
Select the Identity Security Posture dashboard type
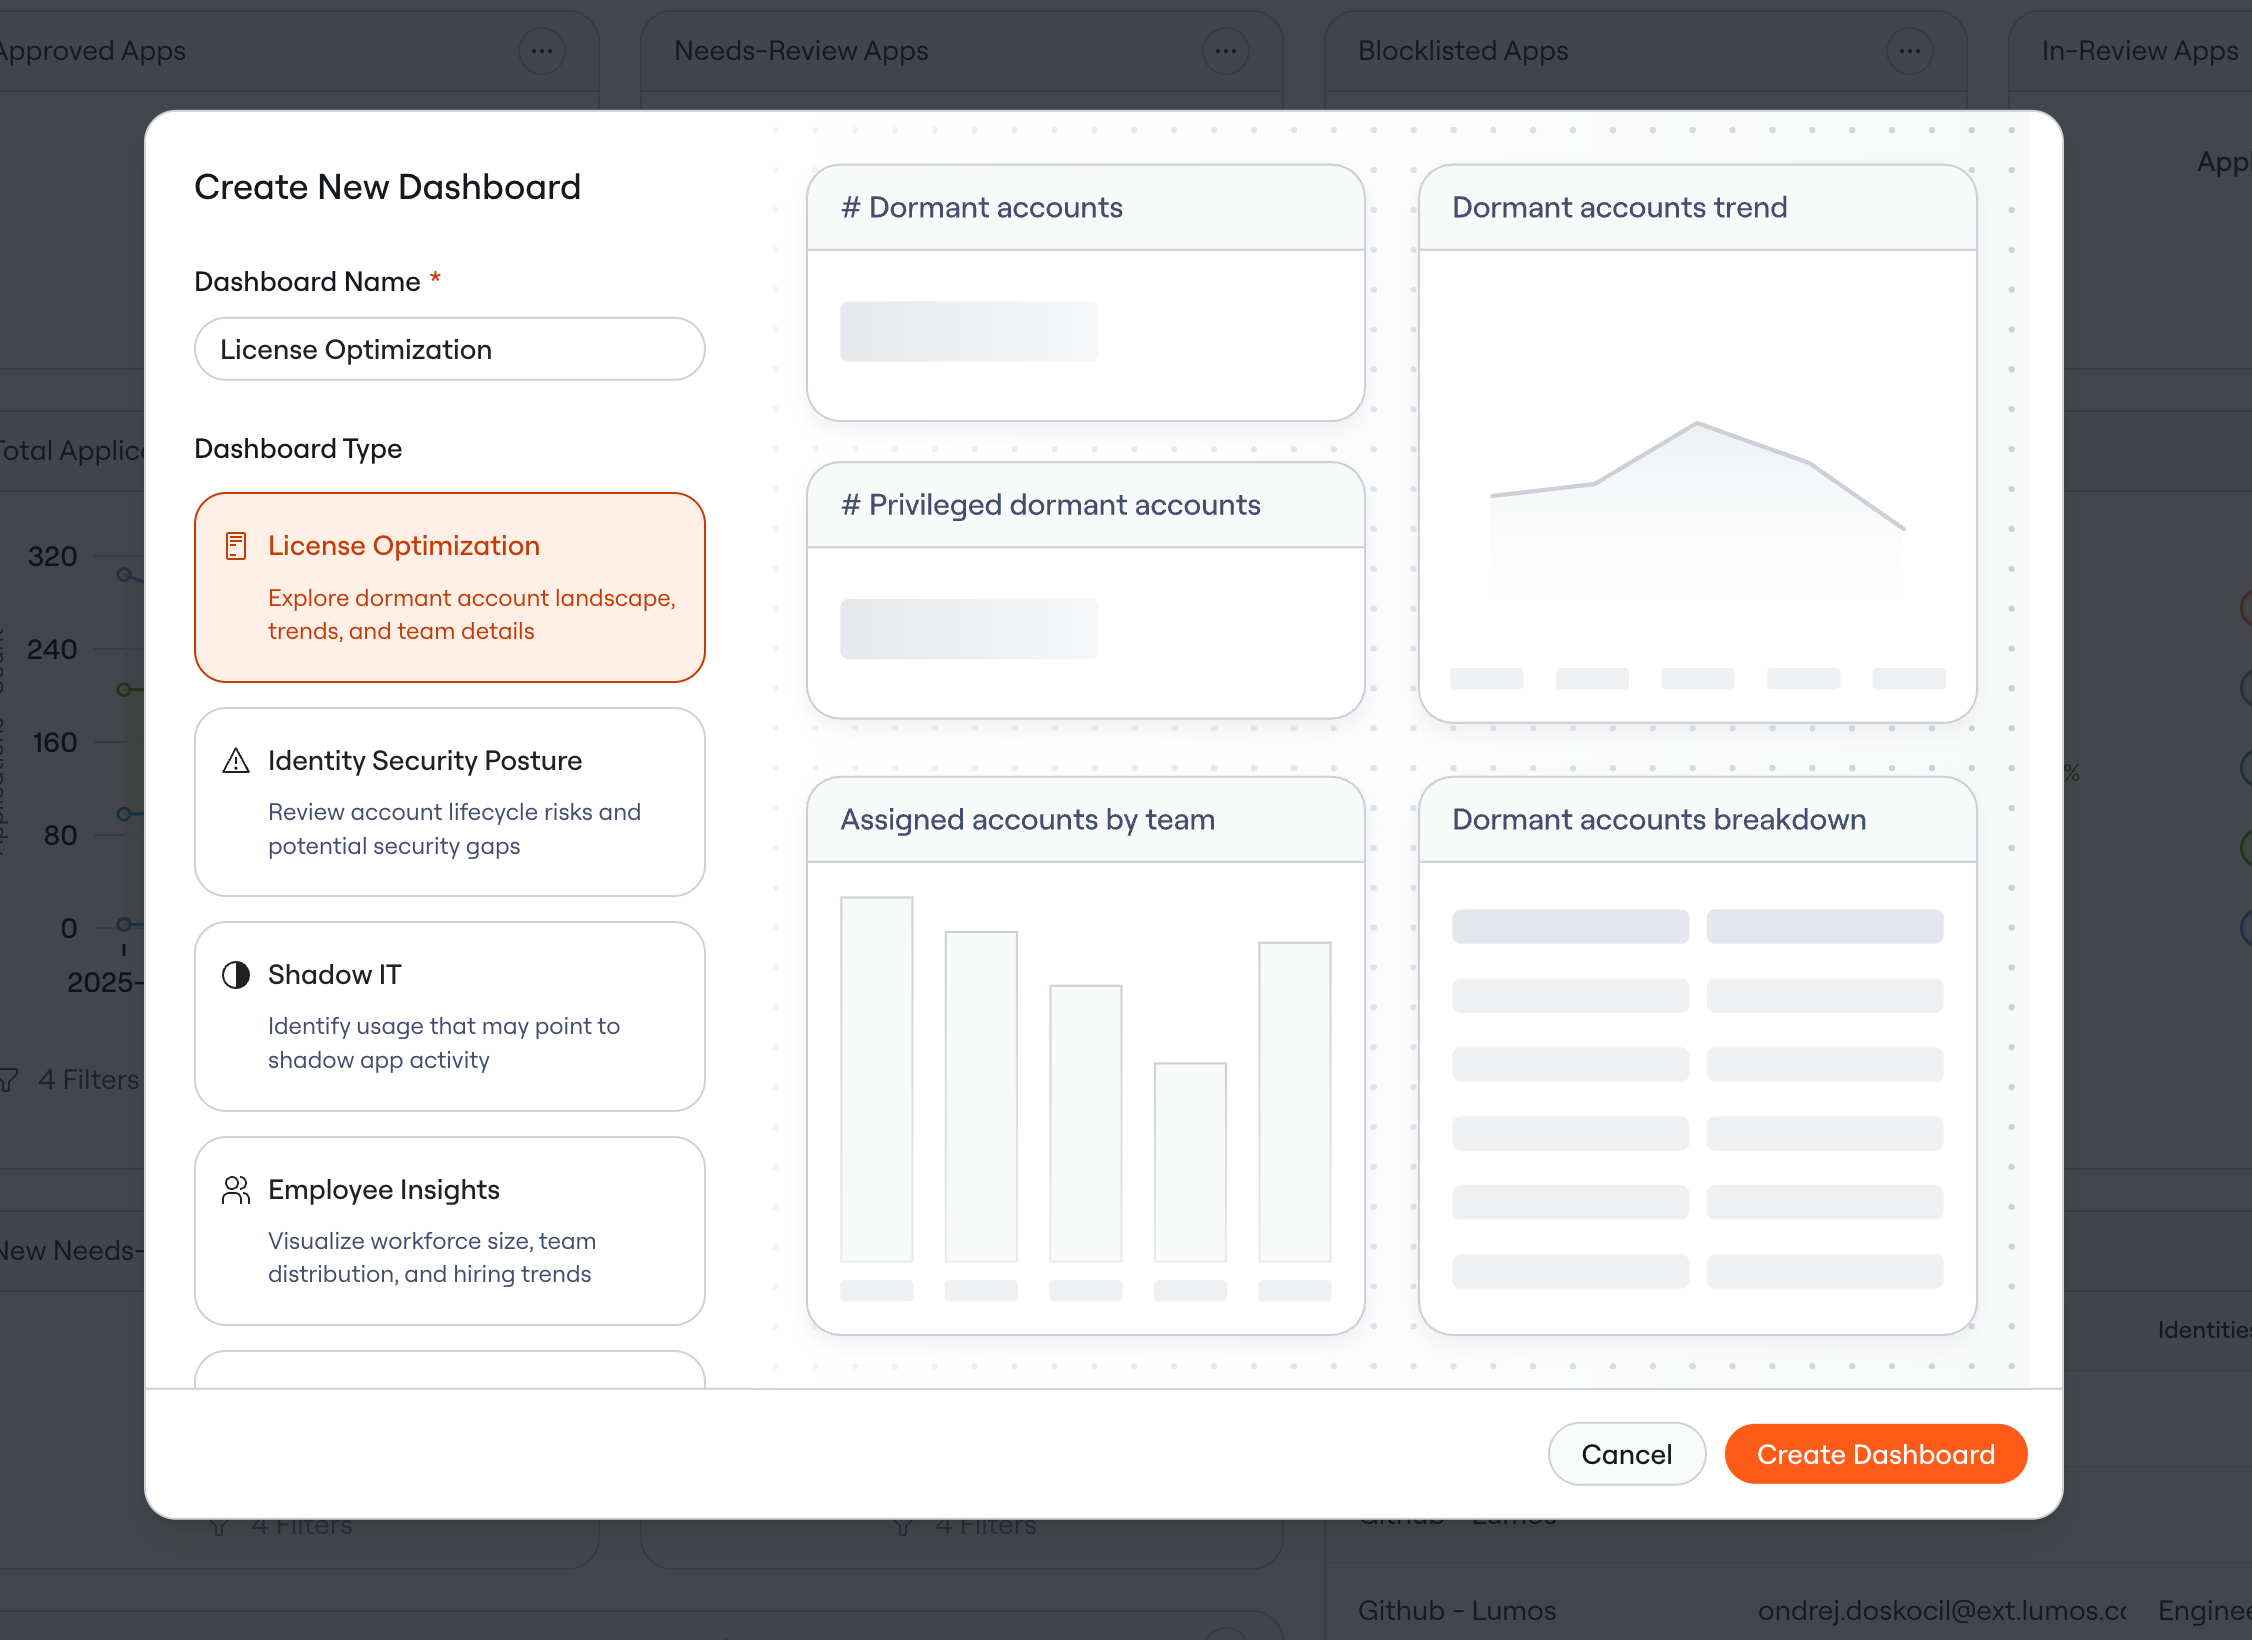[450, 802]
